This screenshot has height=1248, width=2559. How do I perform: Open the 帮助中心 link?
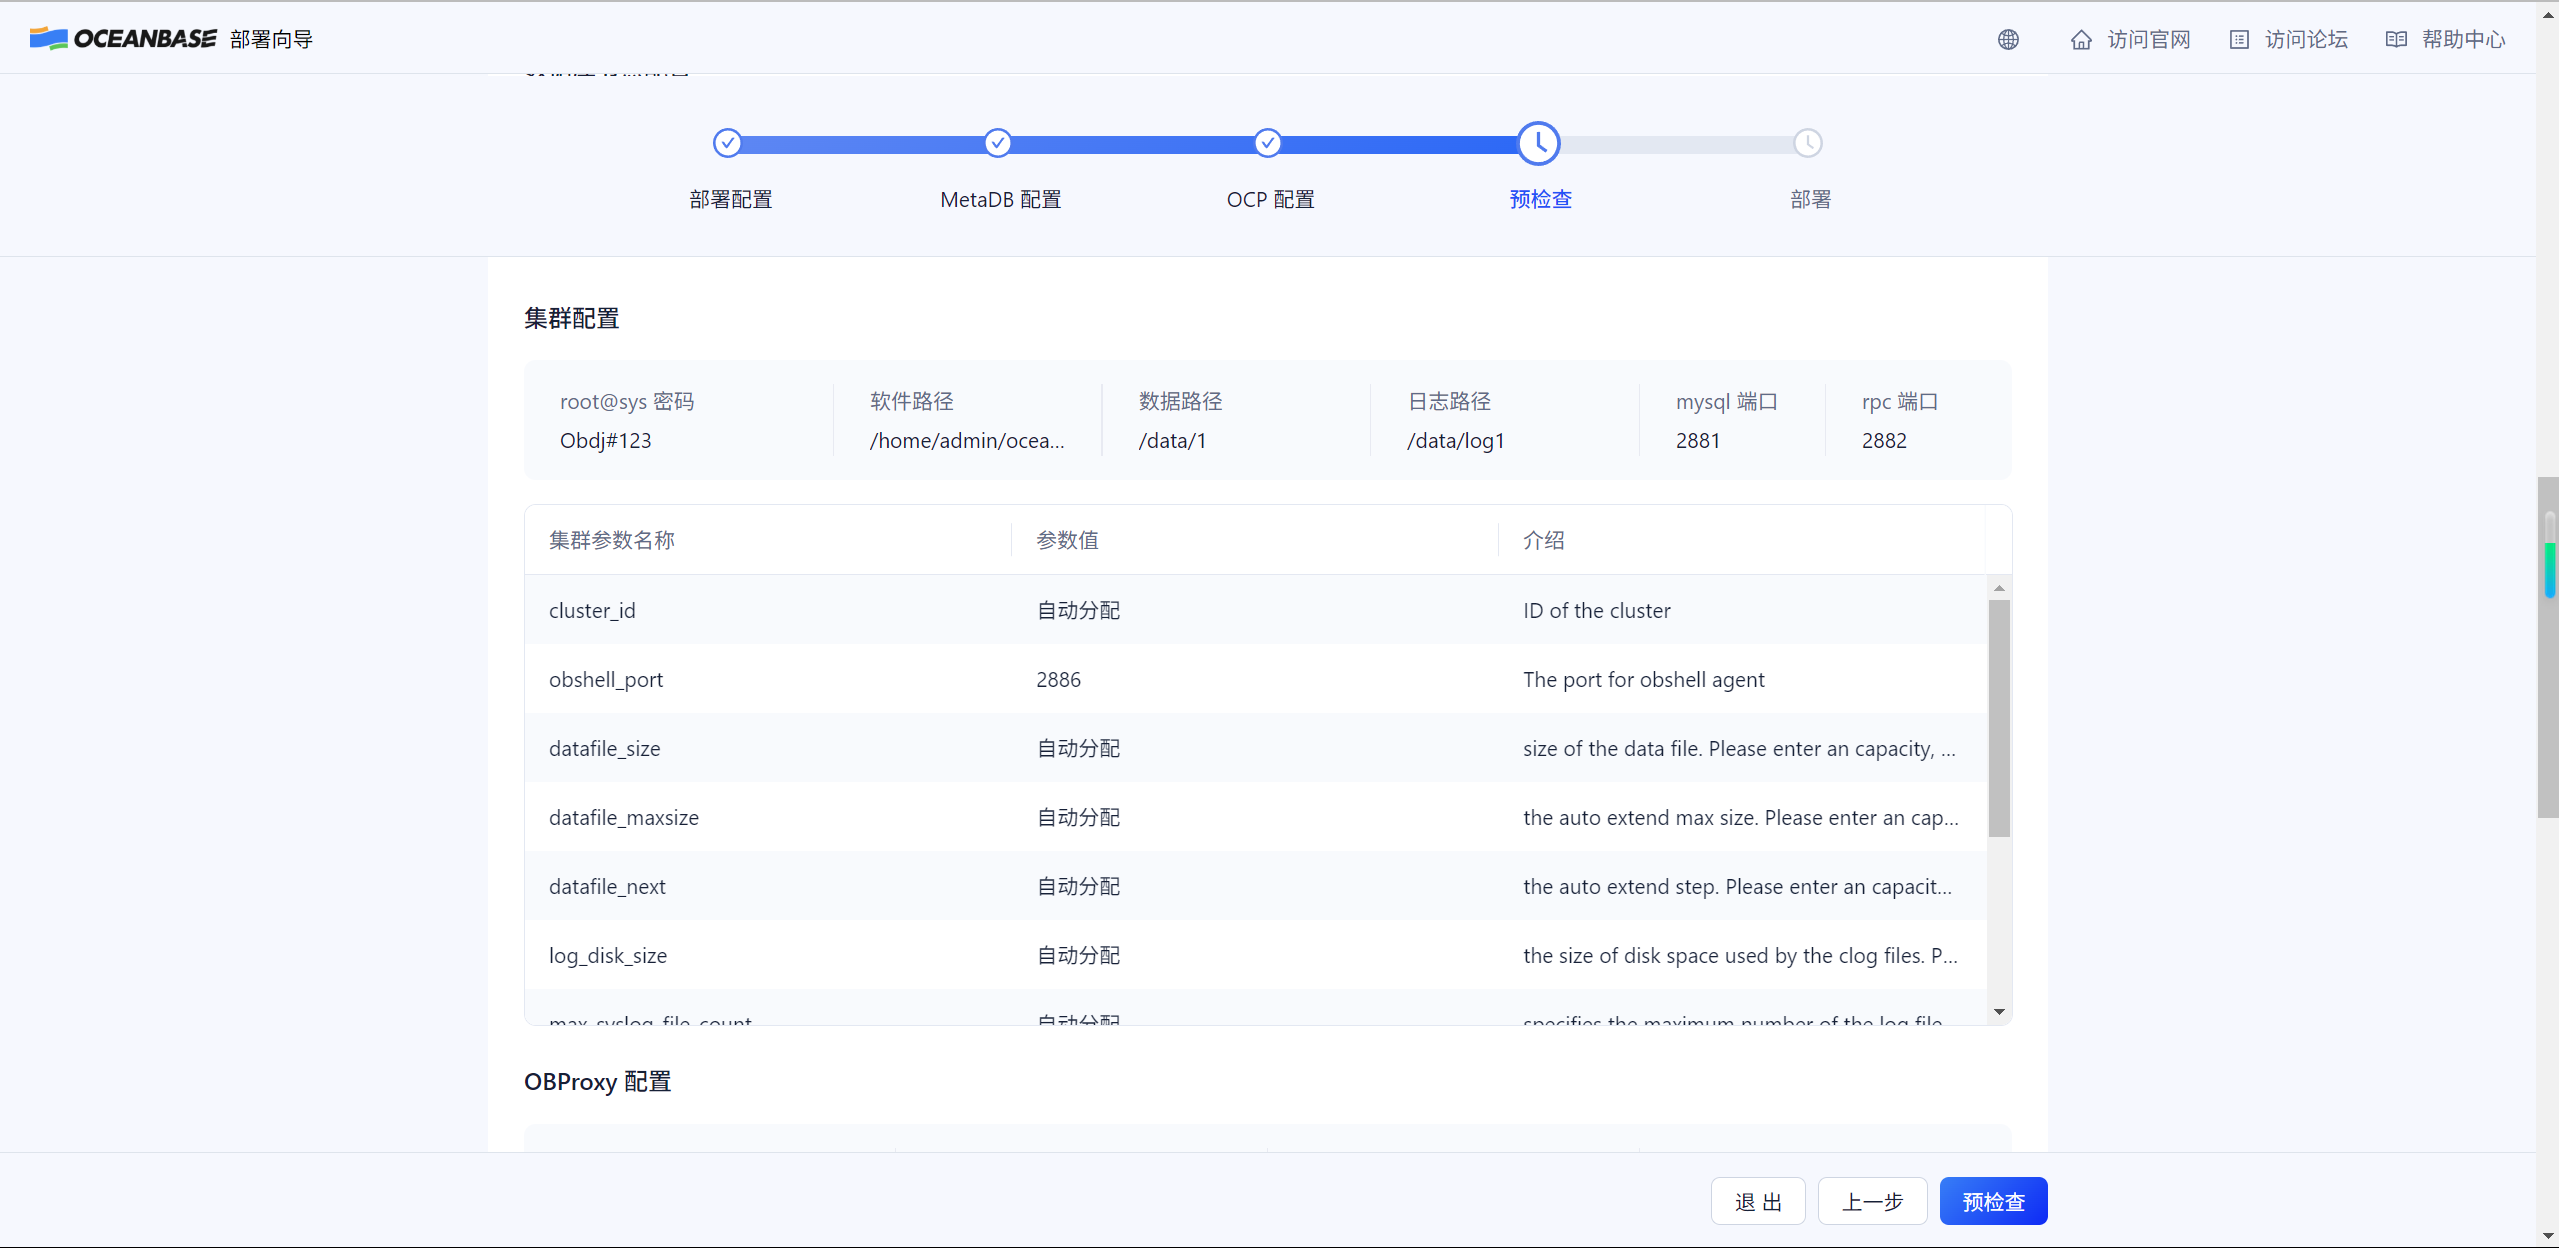click(x=2464, y=39)
